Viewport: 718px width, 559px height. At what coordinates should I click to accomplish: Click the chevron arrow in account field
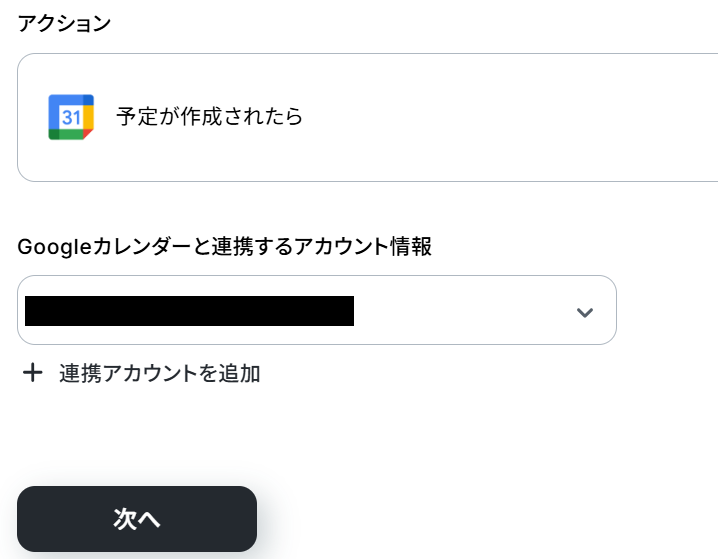585,312
